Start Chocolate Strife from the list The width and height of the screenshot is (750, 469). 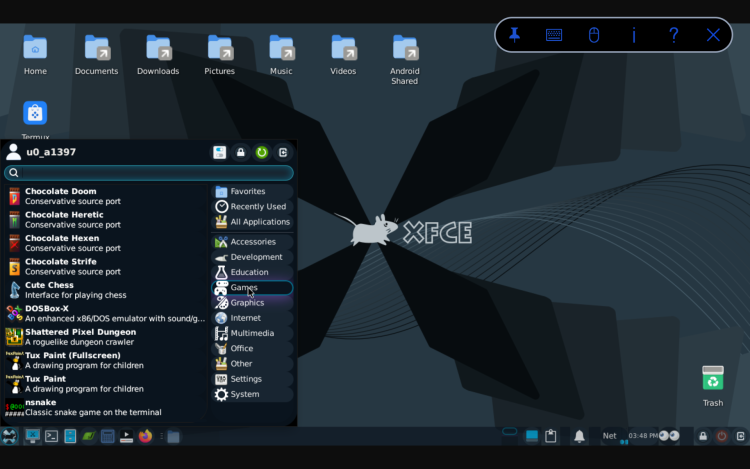coord(106,266)
